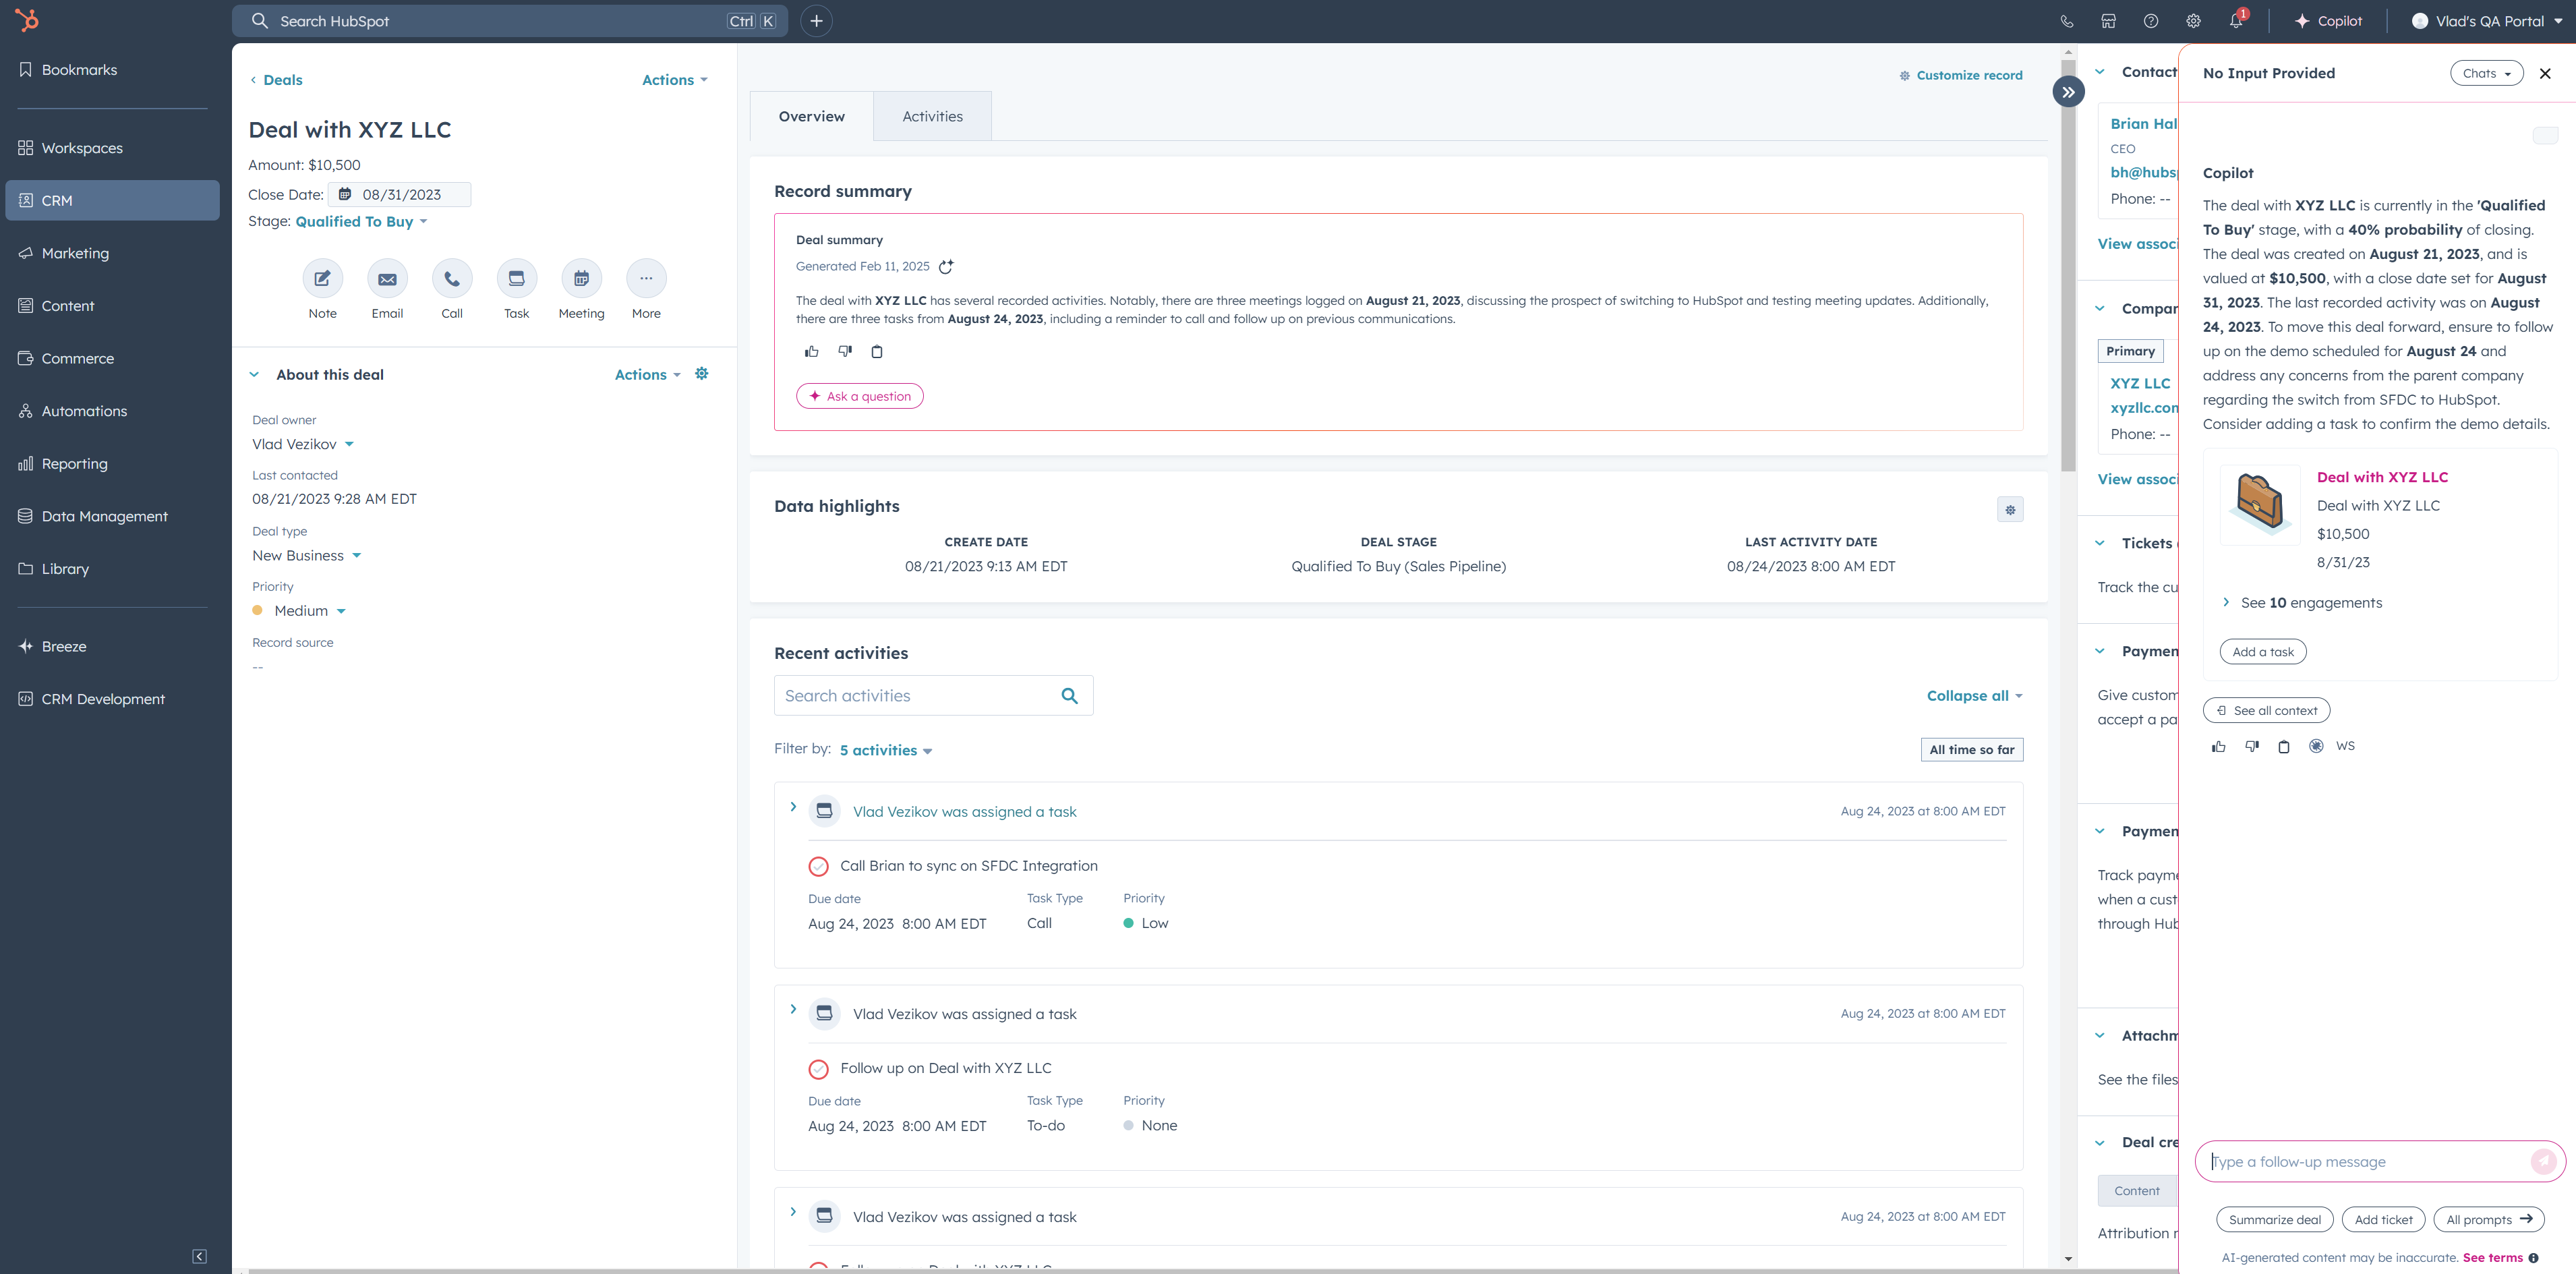Open the deal Actions dropdown near Deals
The image size is (2576, 1274).
point(674,80)
